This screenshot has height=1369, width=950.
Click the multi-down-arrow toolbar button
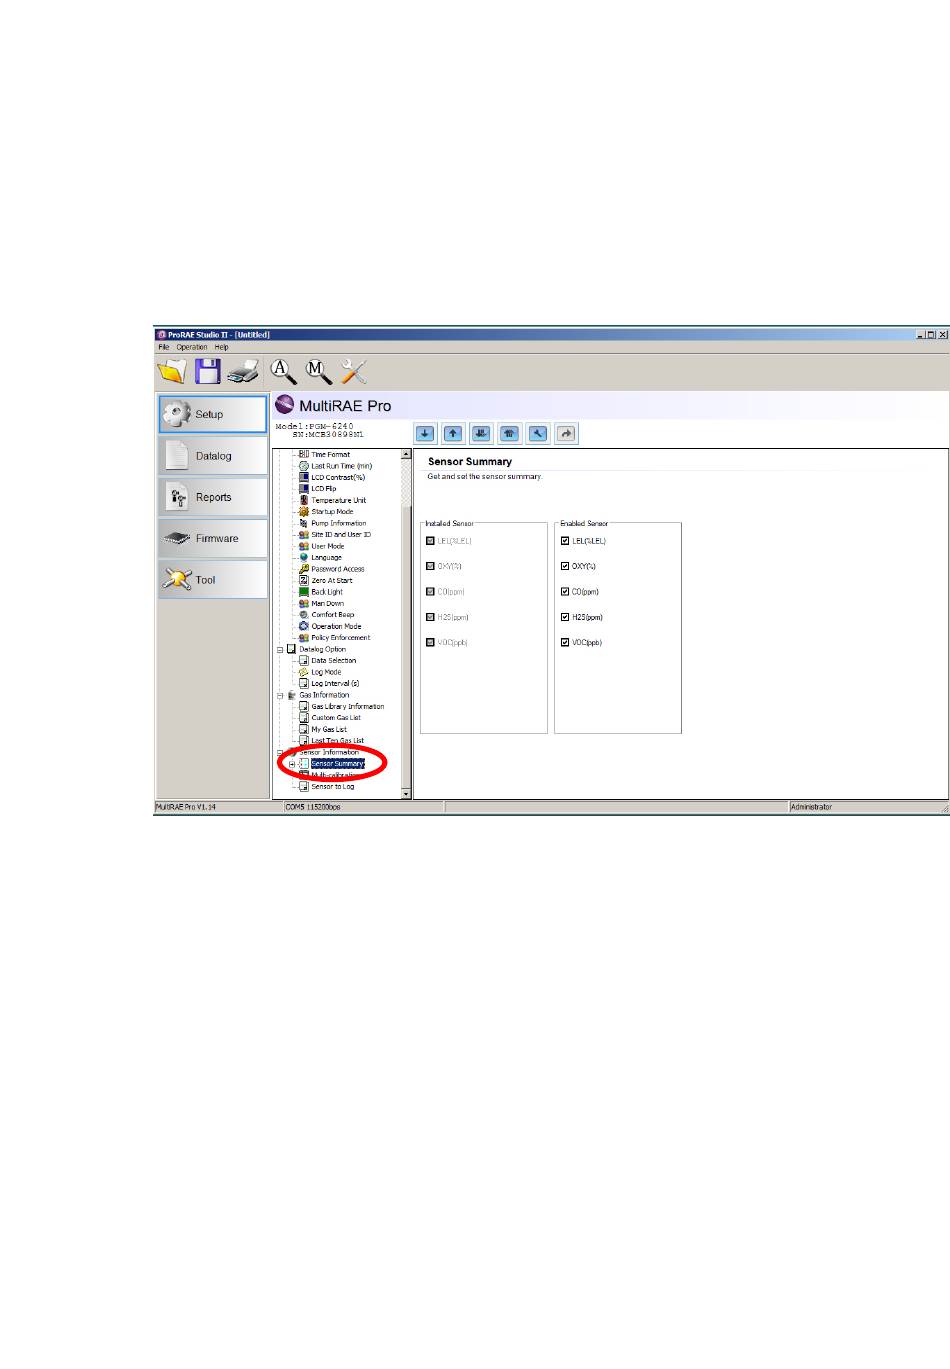point(481,433)
